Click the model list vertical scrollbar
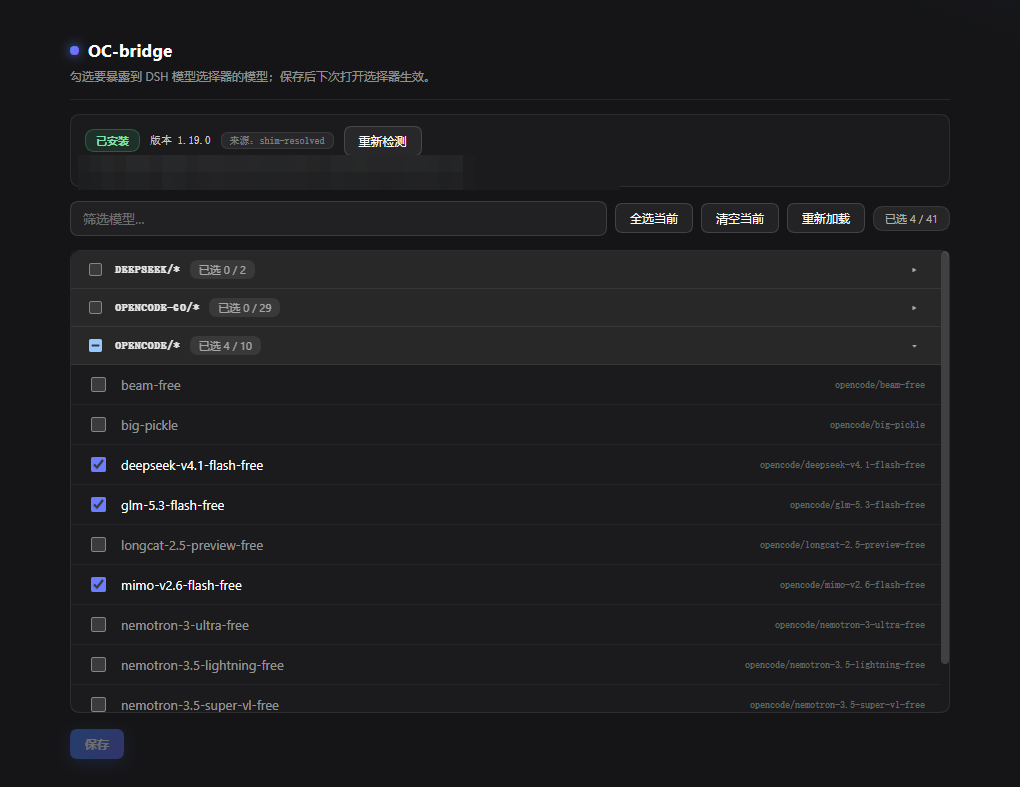 [945, 457]
